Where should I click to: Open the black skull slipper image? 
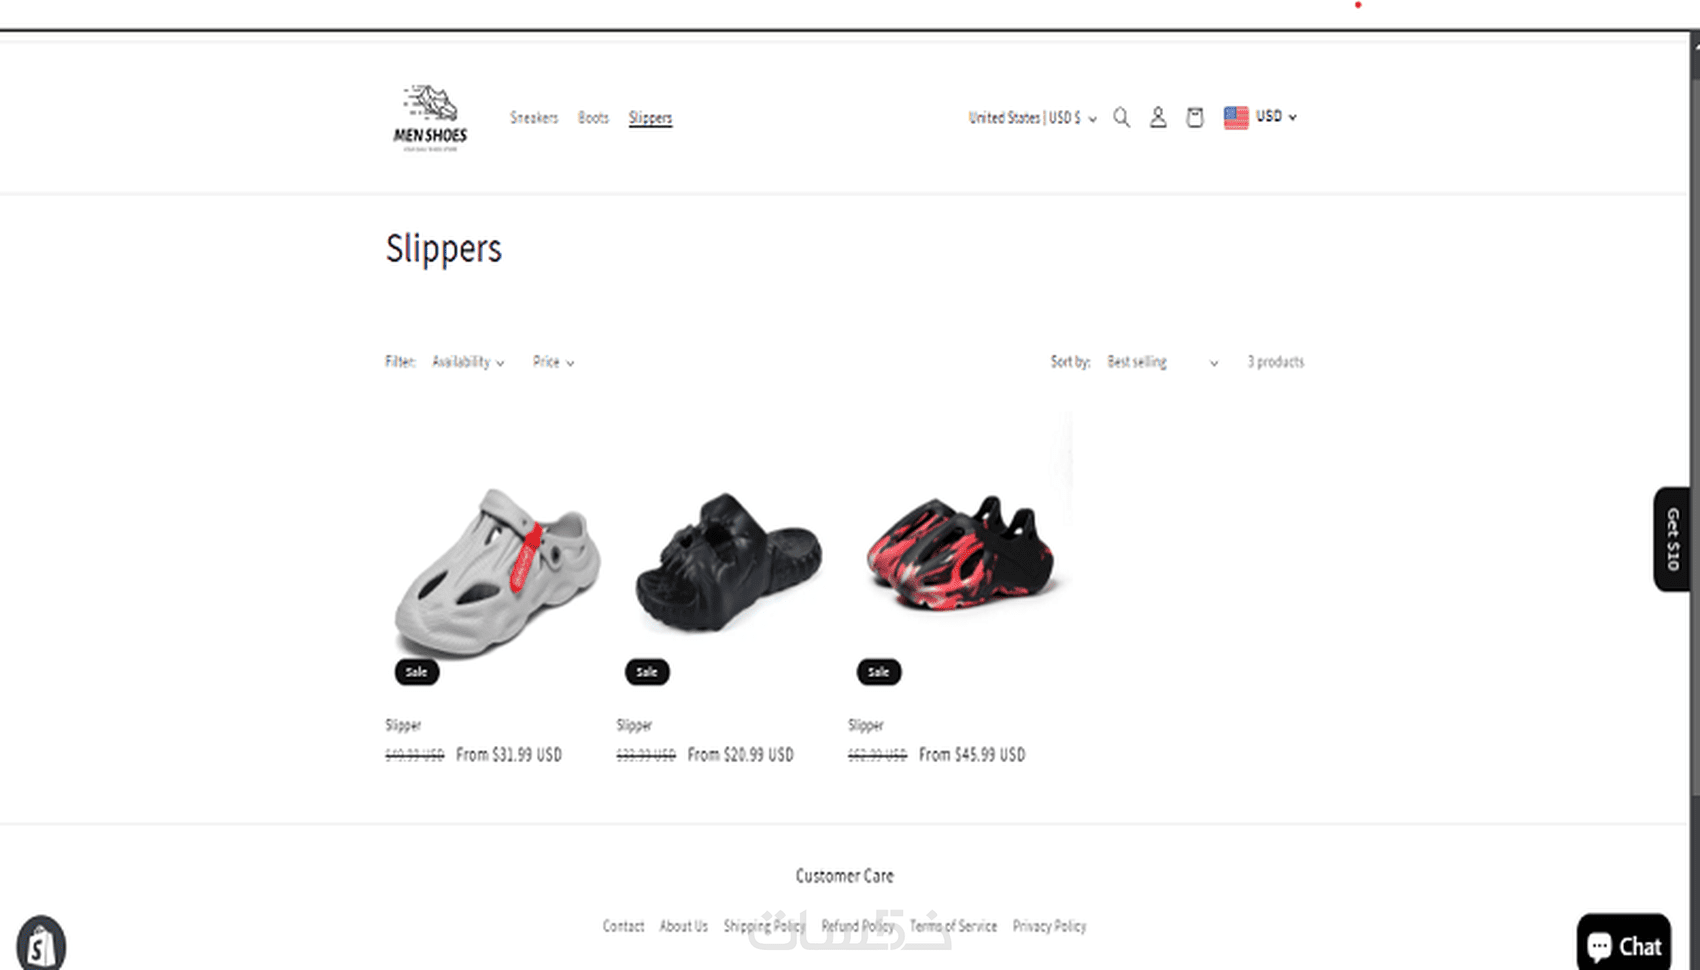point(728,562)
